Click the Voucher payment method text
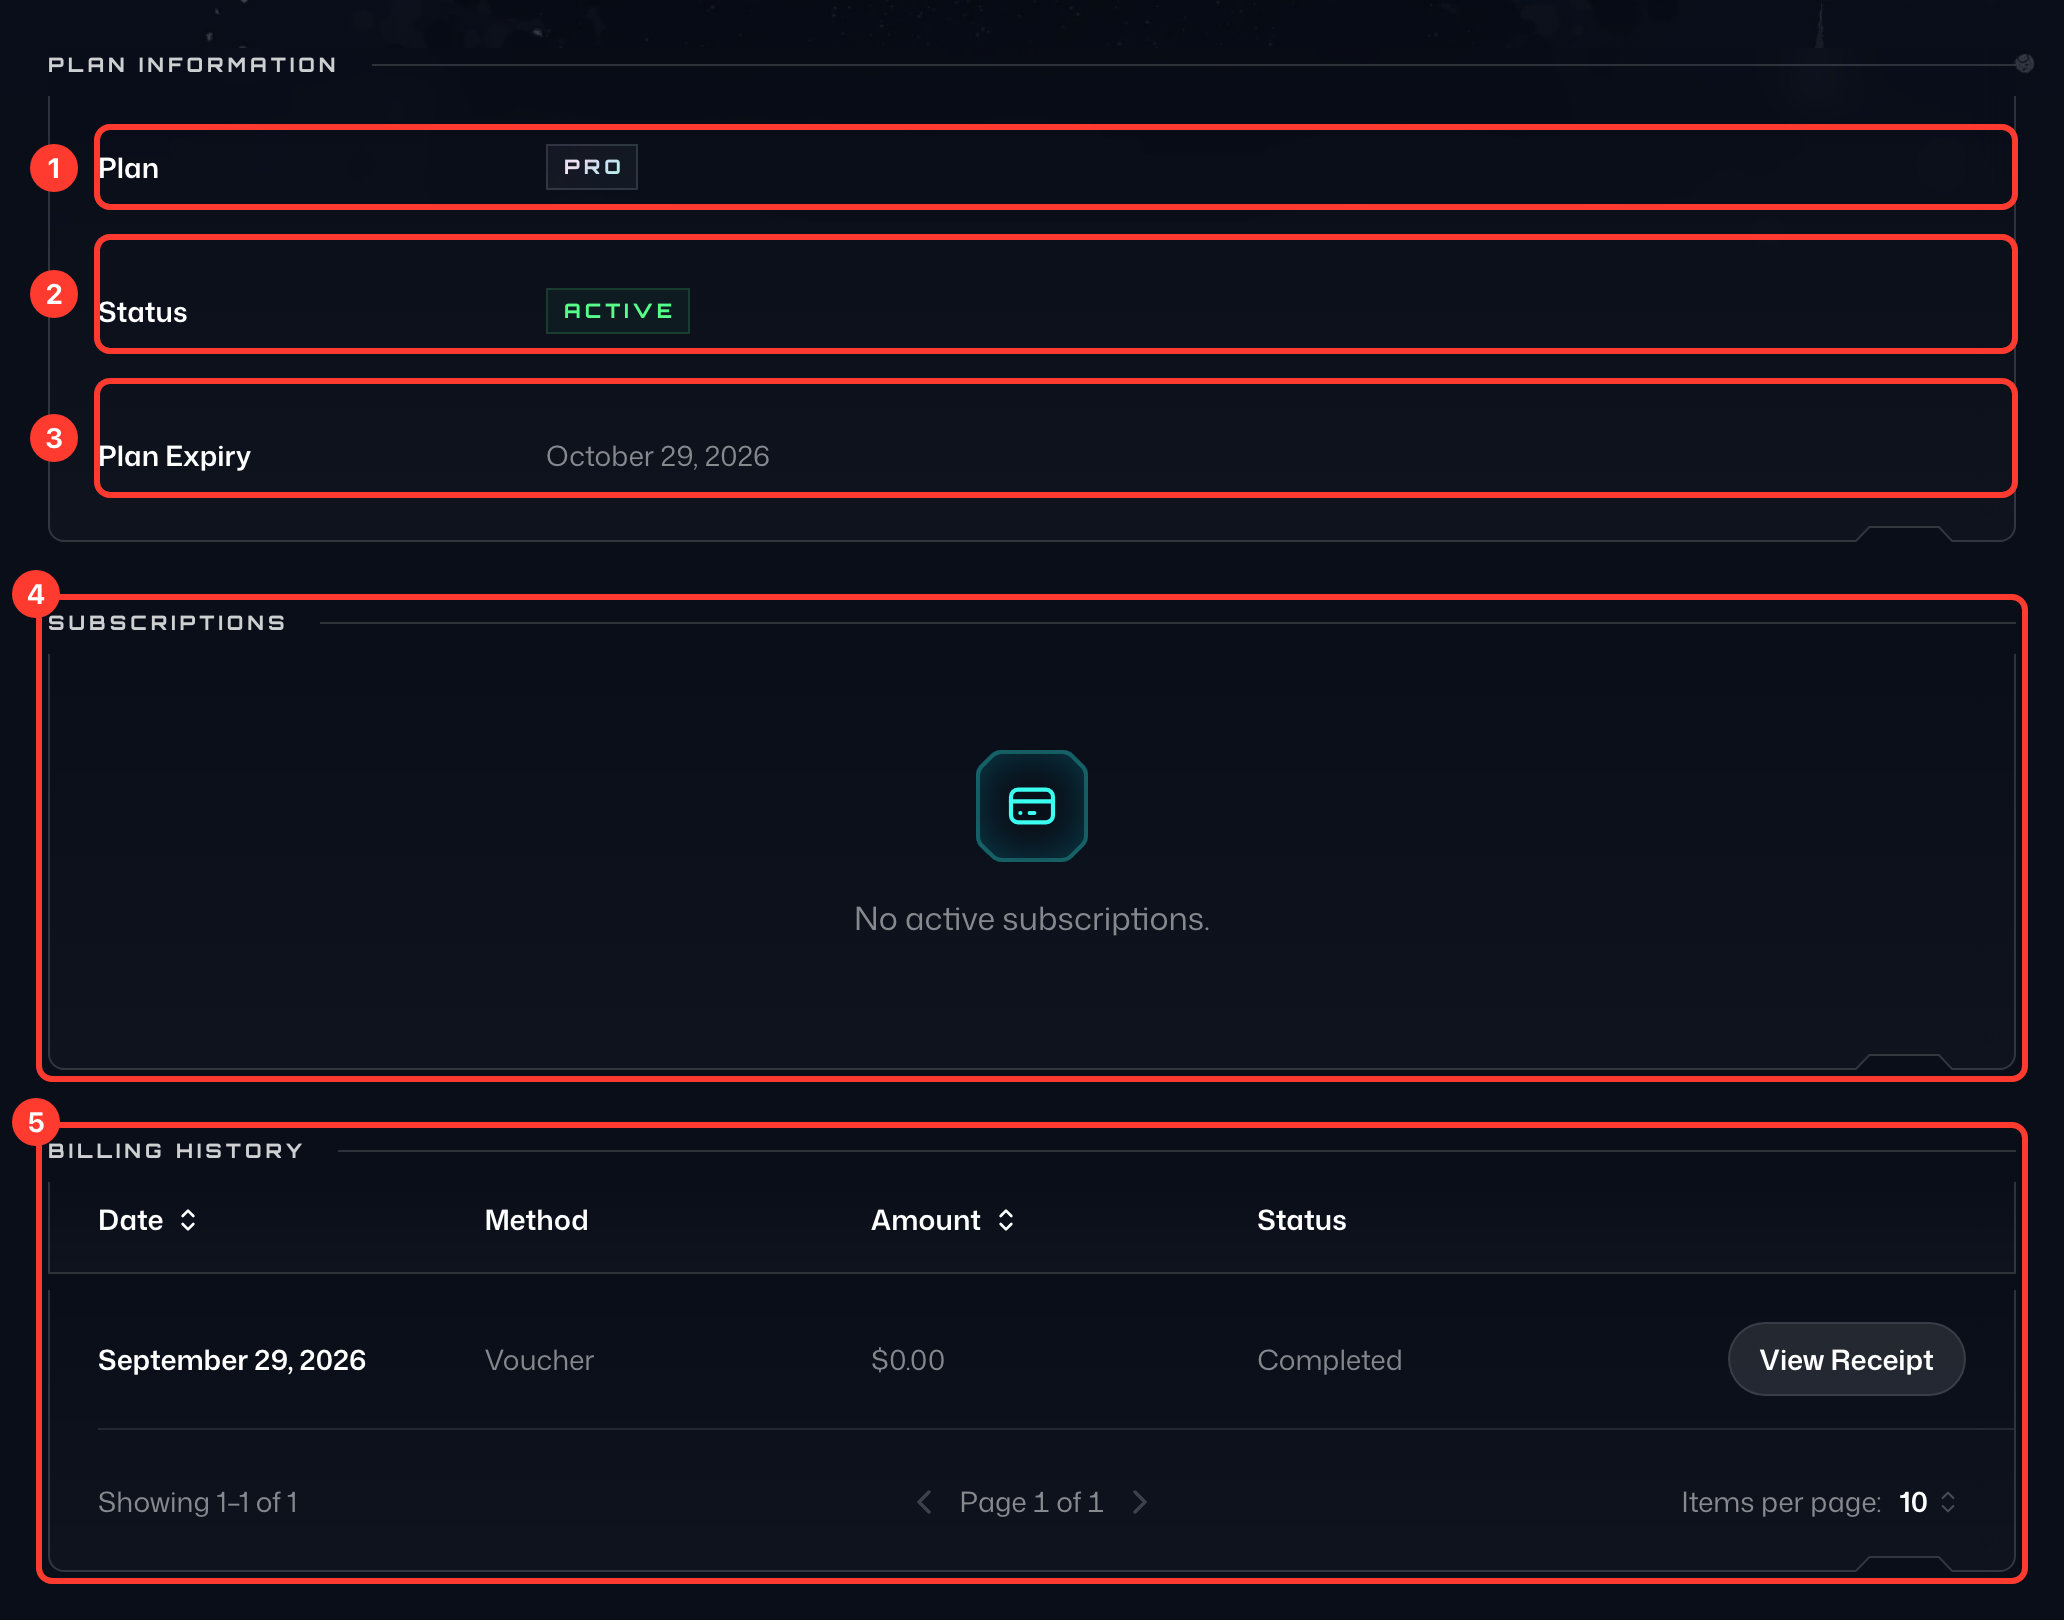Screen dimensions: 2064x1620 539,1360
